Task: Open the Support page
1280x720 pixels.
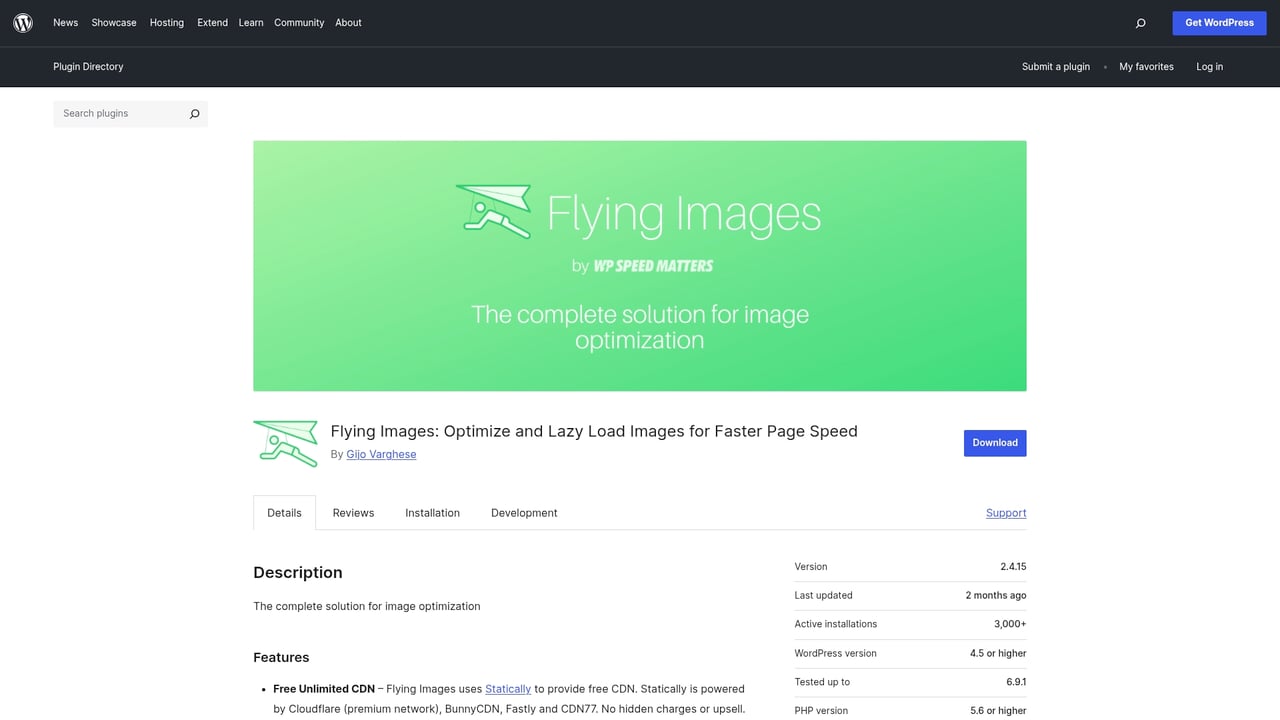Action: click(1005, 512)
